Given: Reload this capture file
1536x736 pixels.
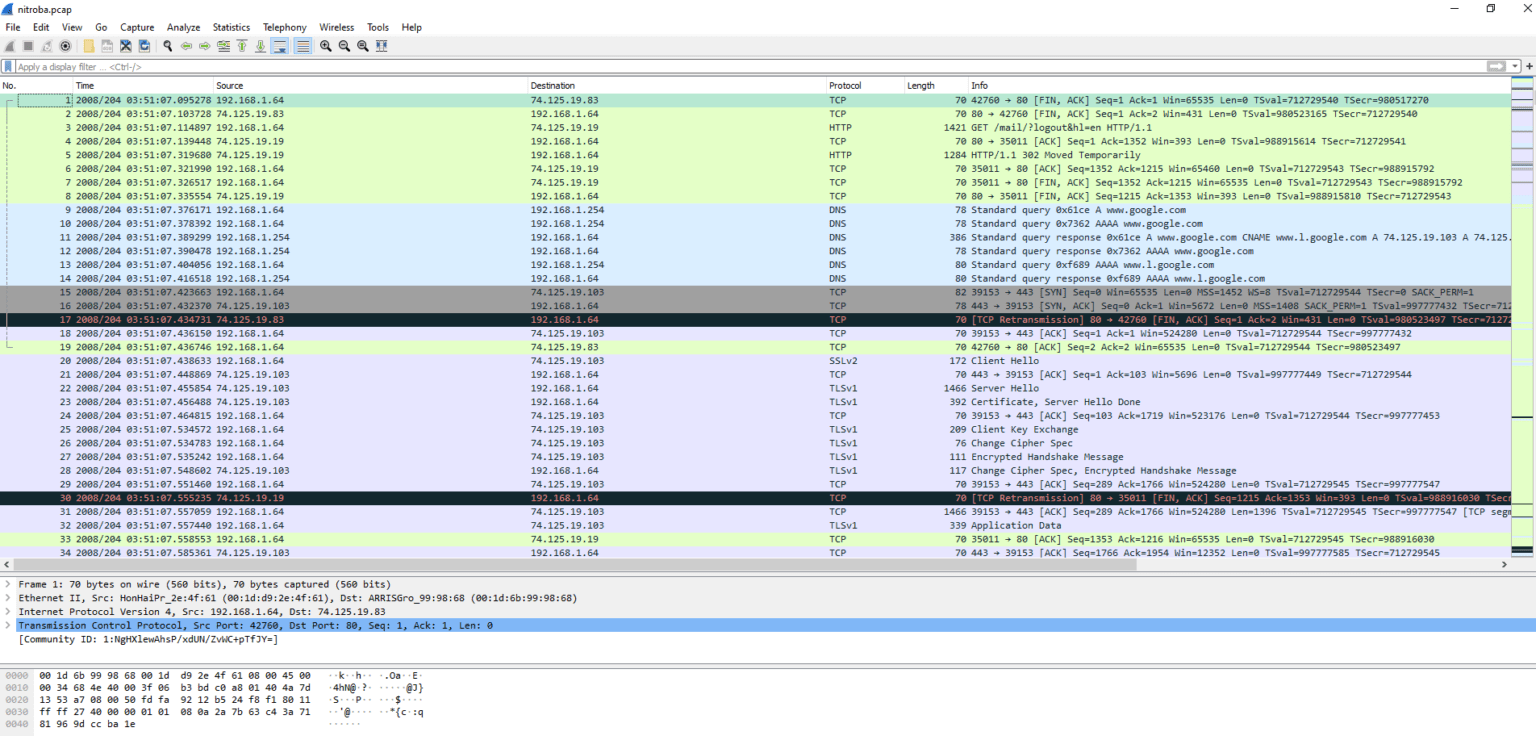Looking at the screenshot, I should tap(143, 46).
